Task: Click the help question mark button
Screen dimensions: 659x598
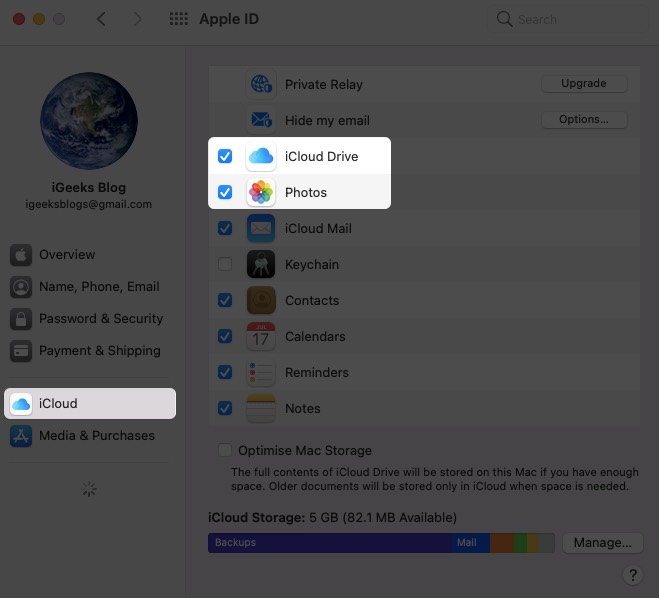Action: pos(632,575)
